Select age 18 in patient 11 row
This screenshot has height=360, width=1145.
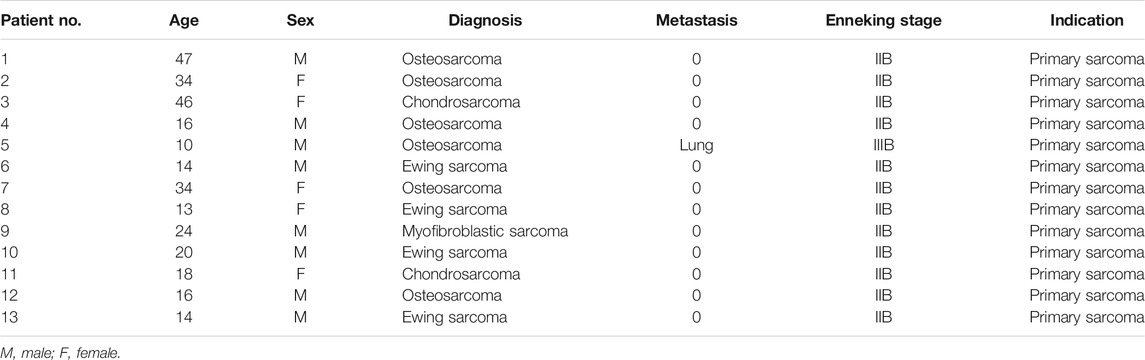[182, 275]
